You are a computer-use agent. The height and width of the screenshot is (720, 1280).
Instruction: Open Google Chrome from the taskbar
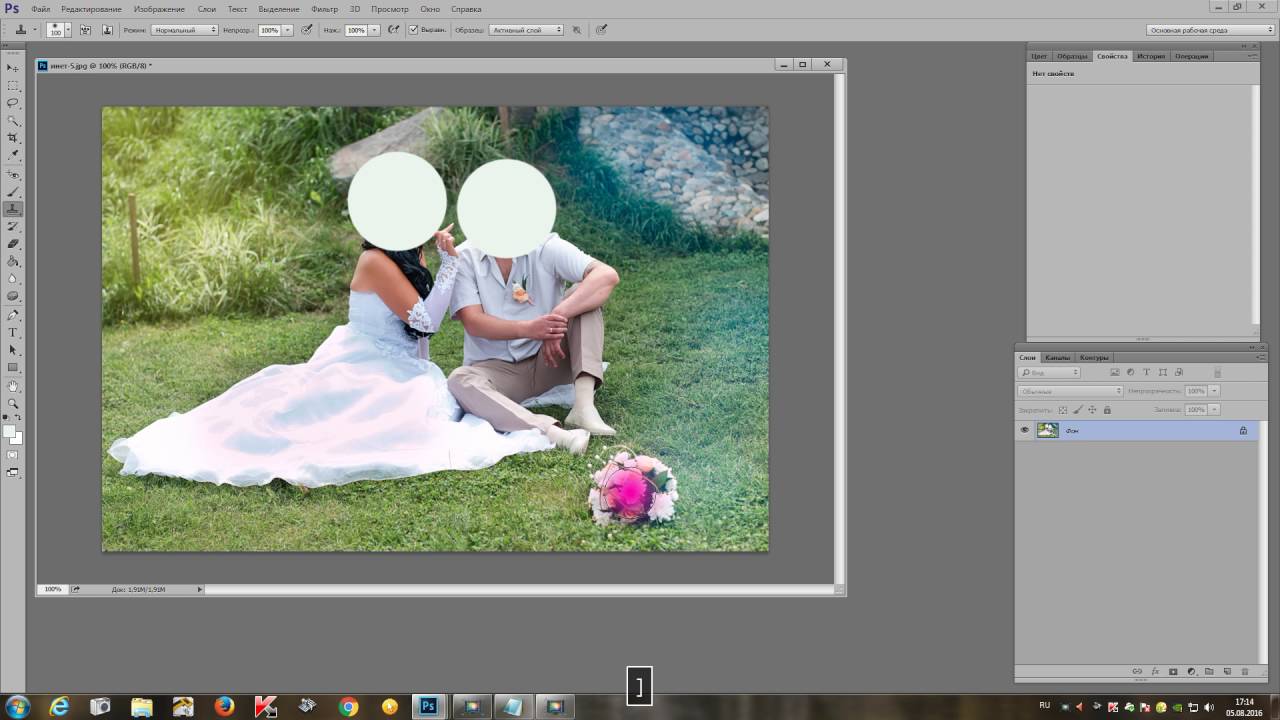(348, 707)
